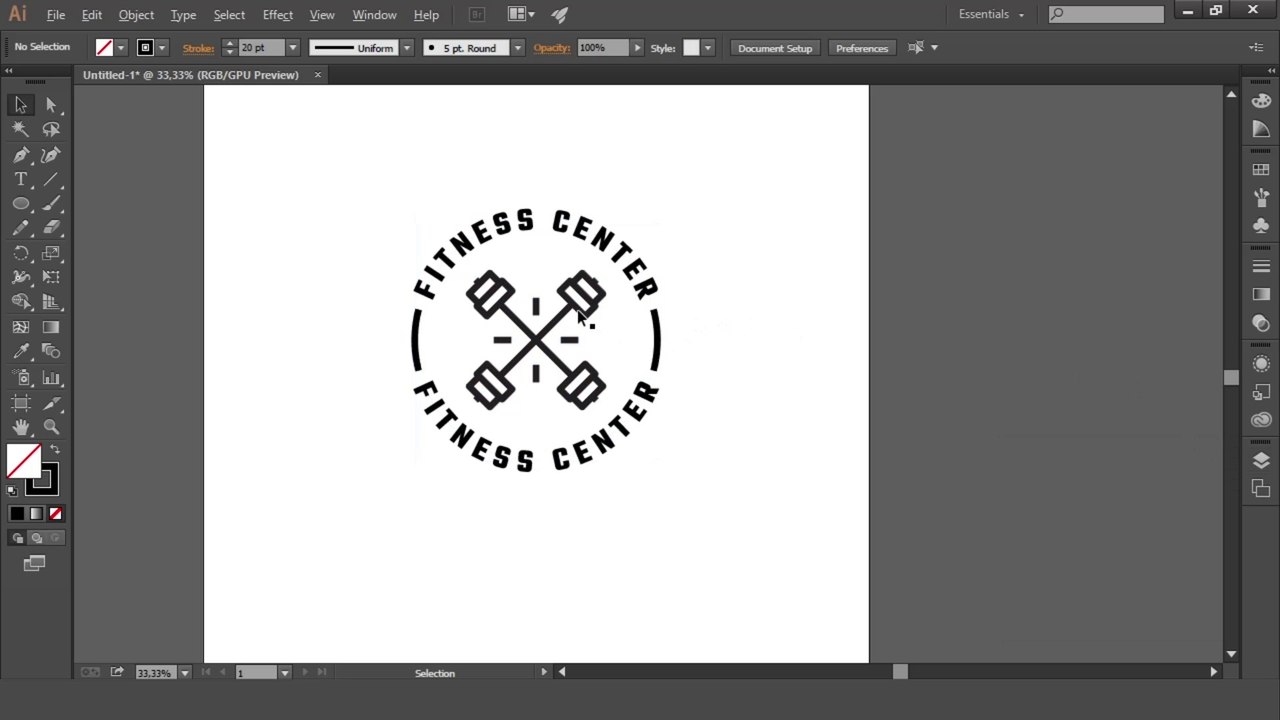Click the Stroke color box in toolbar
Screen dimensions: 1280x720
[x=42, y=479]
